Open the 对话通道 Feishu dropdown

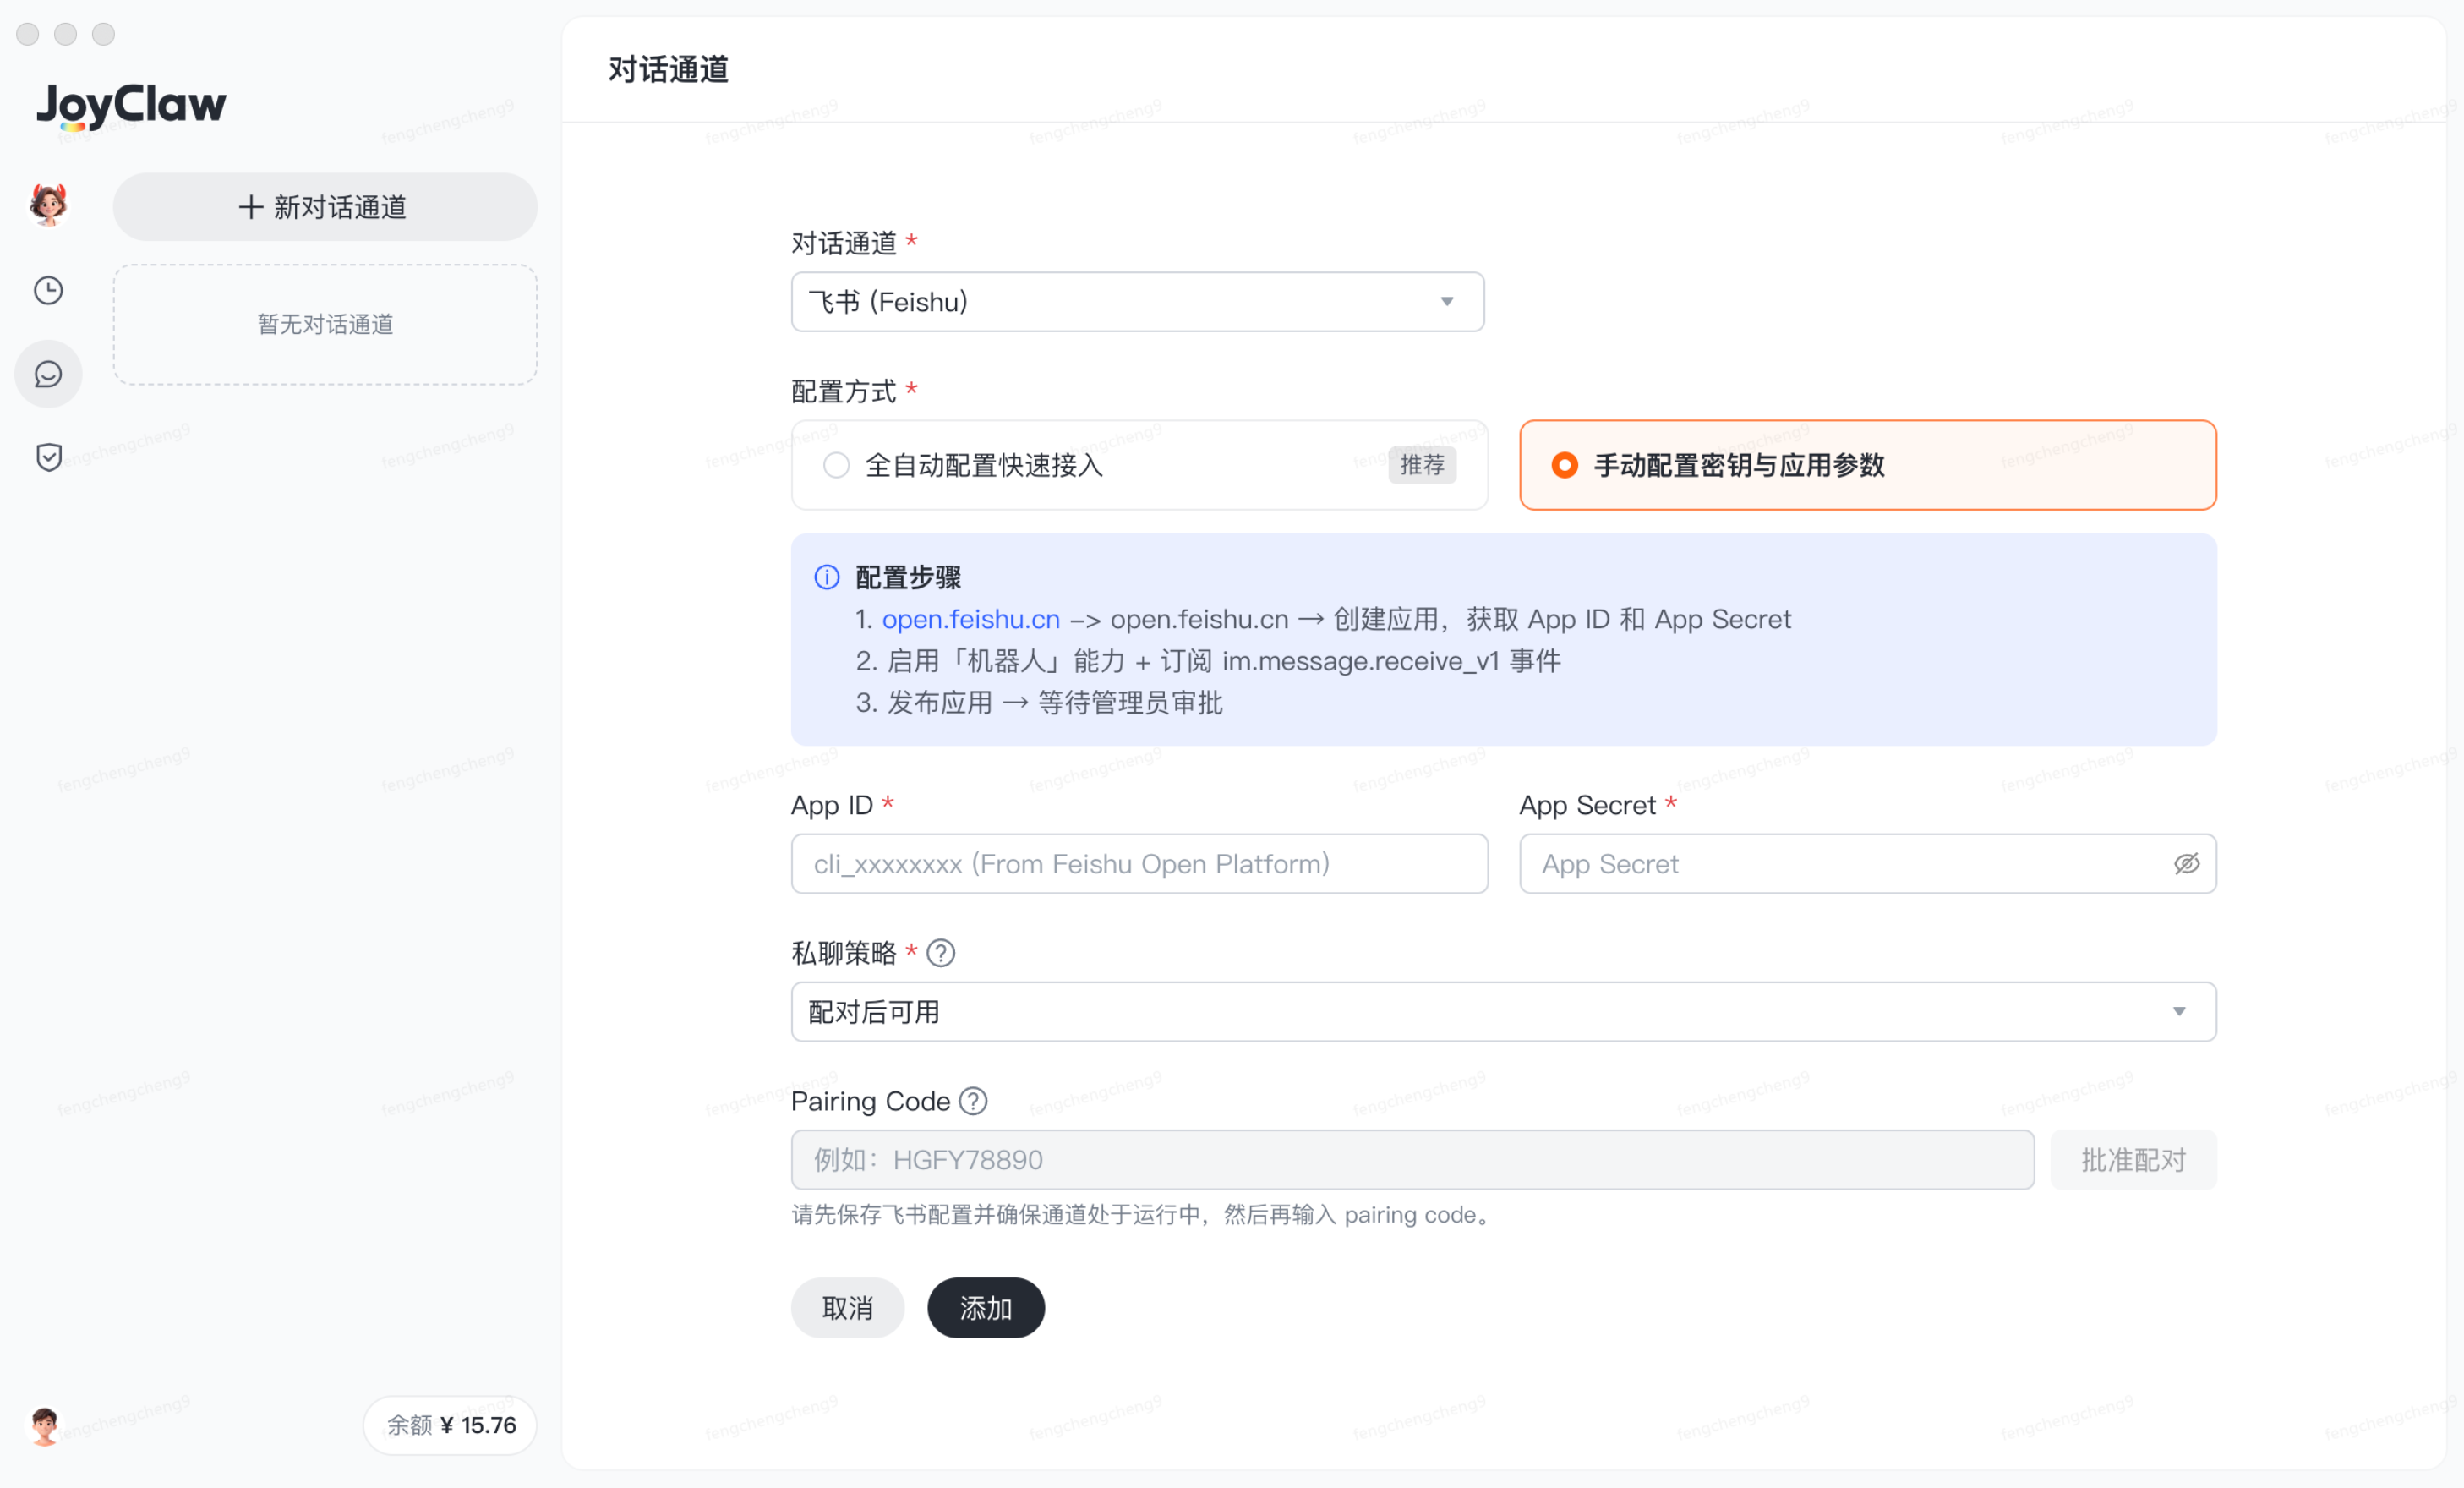1138,302
